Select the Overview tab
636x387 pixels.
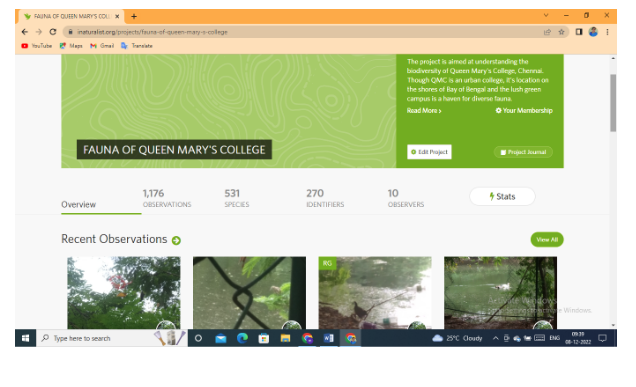pyautogui.click(x=79, y=204)
